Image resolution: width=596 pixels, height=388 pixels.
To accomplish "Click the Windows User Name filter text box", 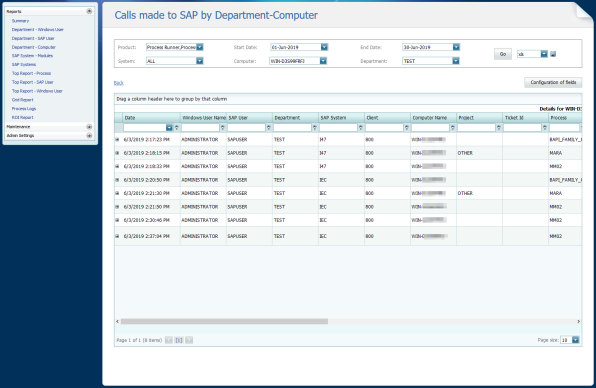I will click(200, 128).
